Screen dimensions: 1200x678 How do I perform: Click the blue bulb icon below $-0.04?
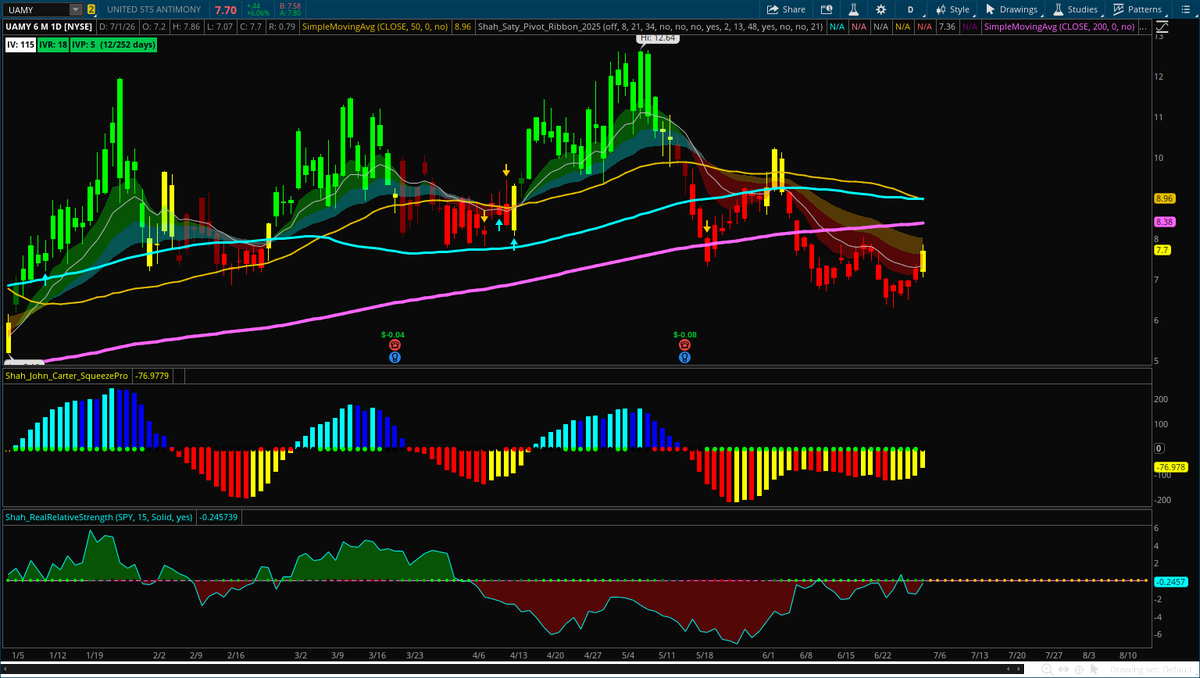394,355
